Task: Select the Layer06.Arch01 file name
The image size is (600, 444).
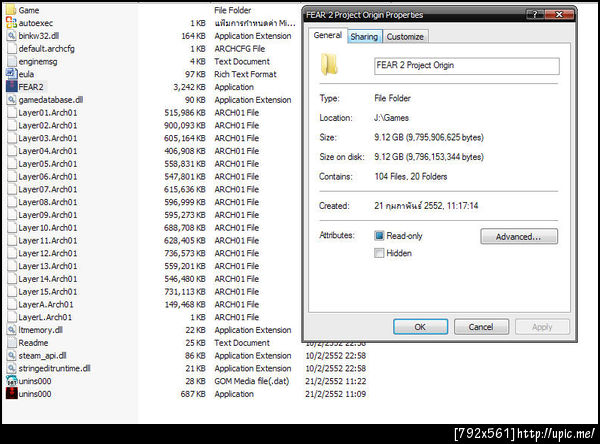Action: 48,176
